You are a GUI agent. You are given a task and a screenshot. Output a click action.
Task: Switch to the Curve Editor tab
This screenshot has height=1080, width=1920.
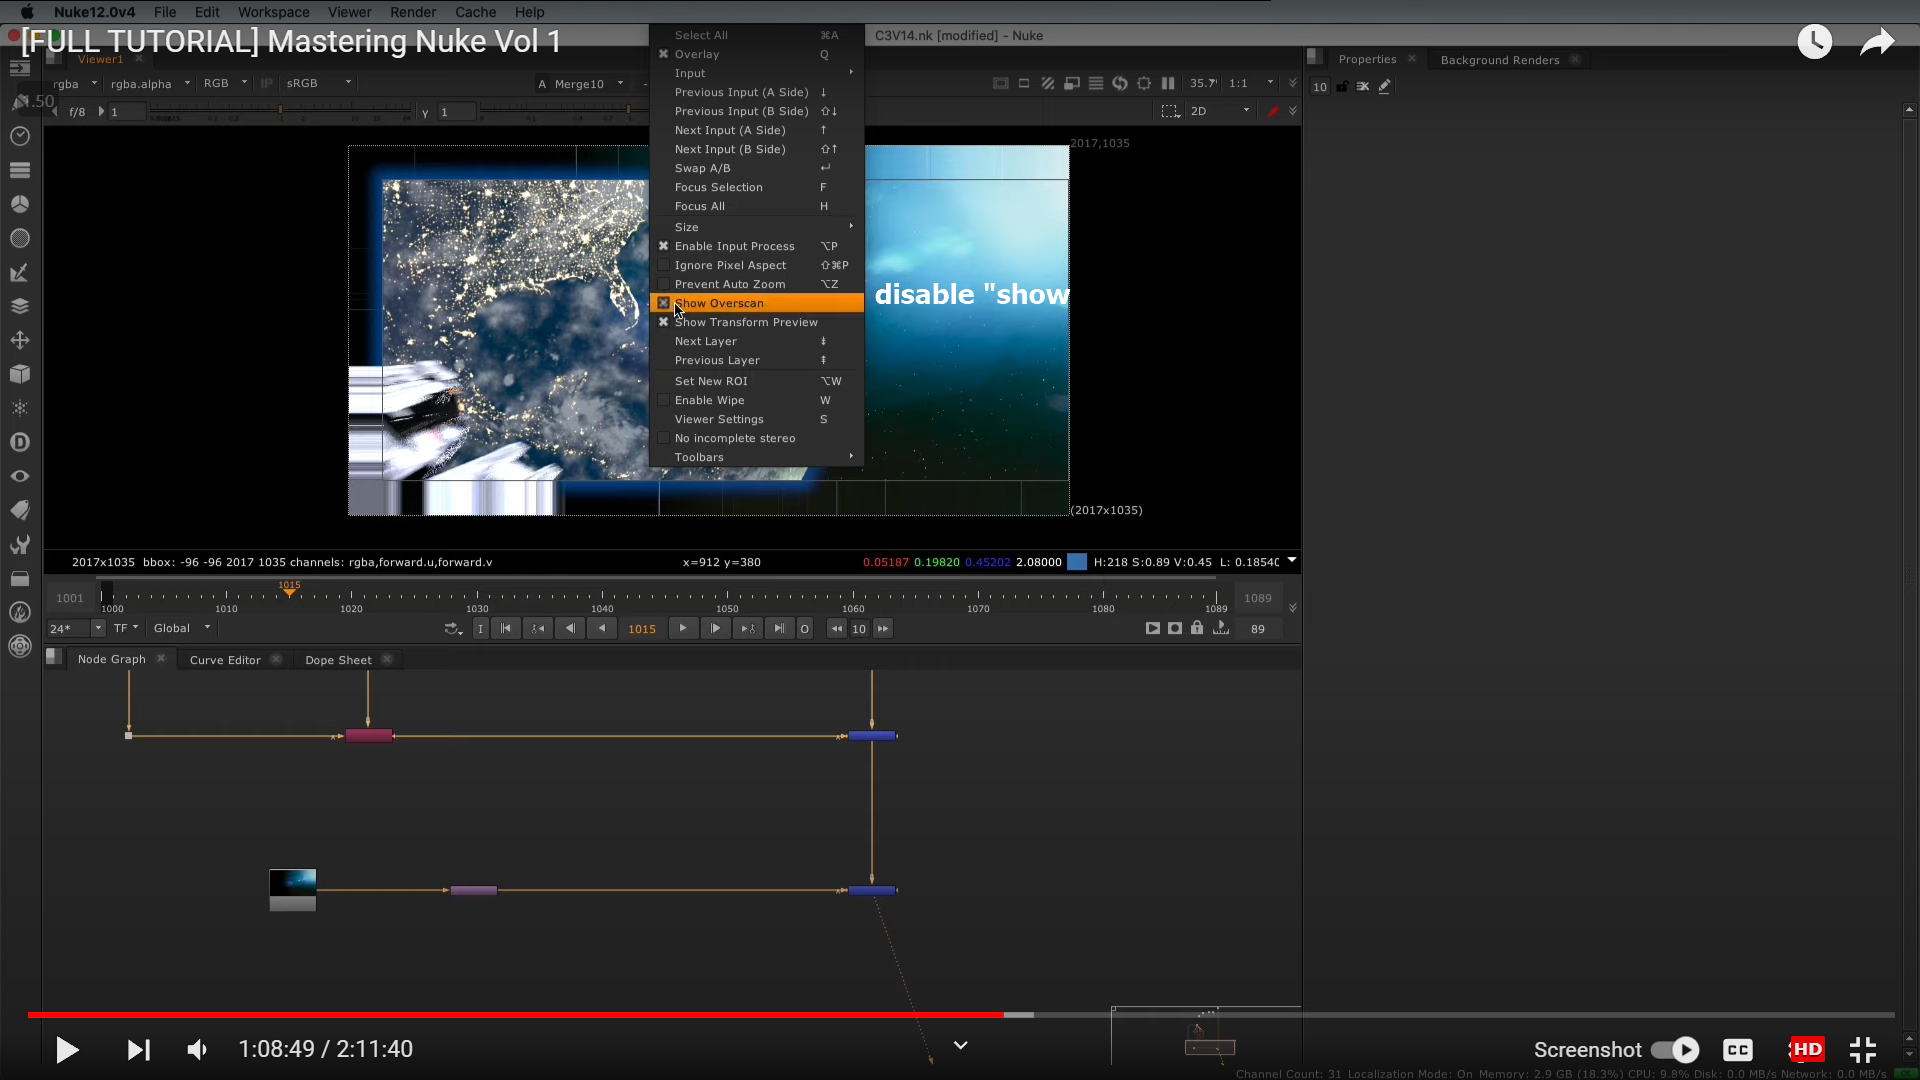pyautogui.click(x=225, y=660)
